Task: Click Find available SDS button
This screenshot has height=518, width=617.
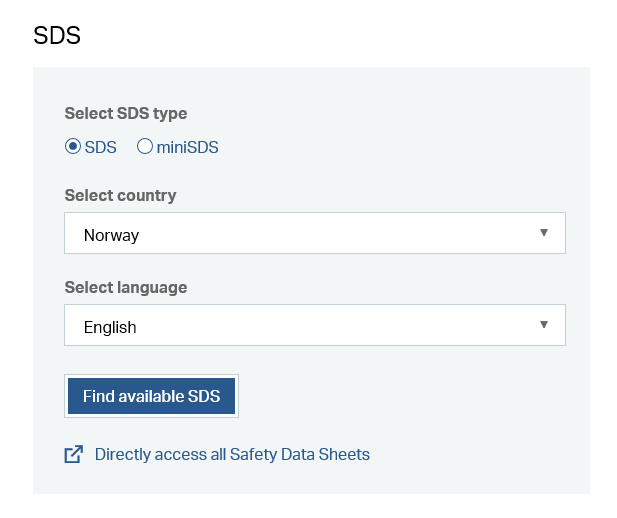Action: click(x=151, y=396)
